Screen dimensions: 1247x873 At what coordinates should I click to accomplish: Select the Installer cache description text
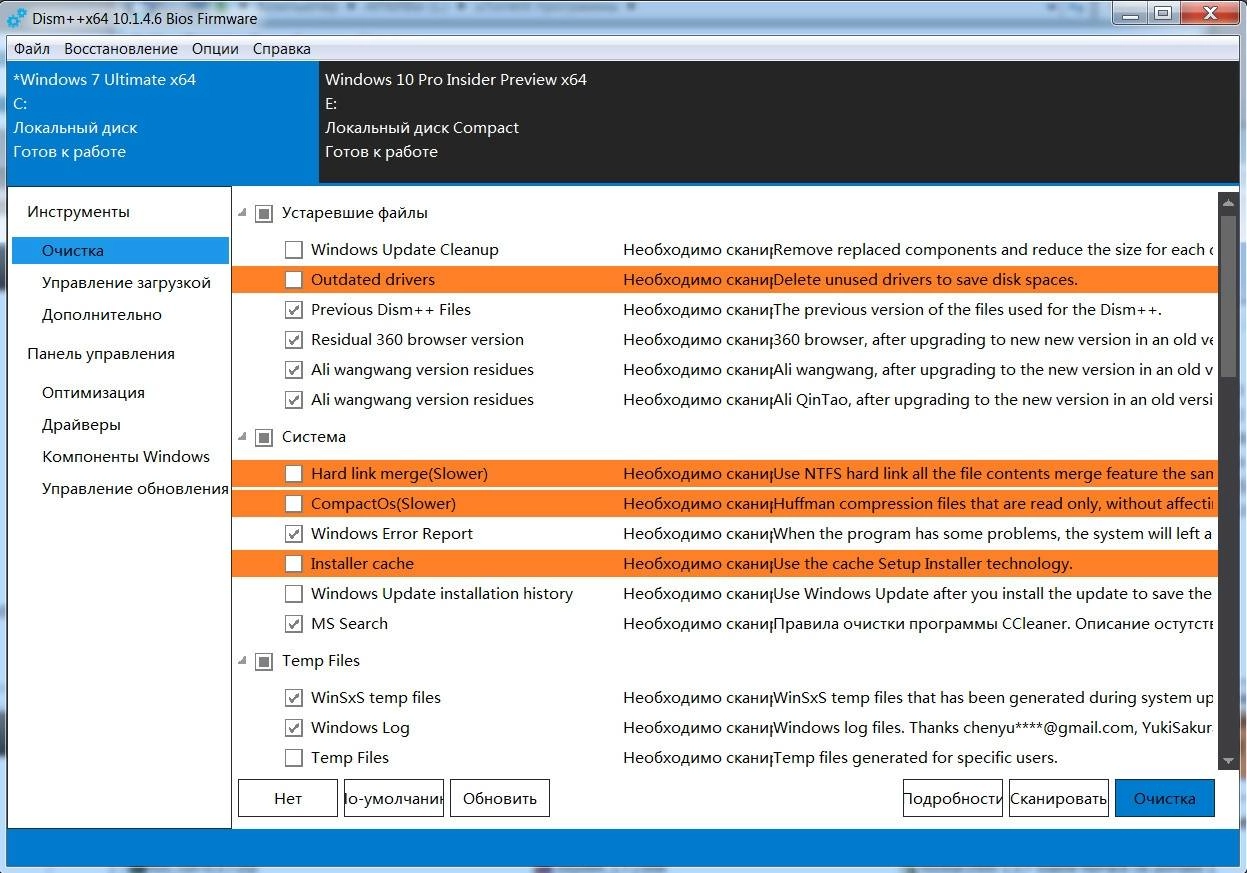(x=922, y=564)
